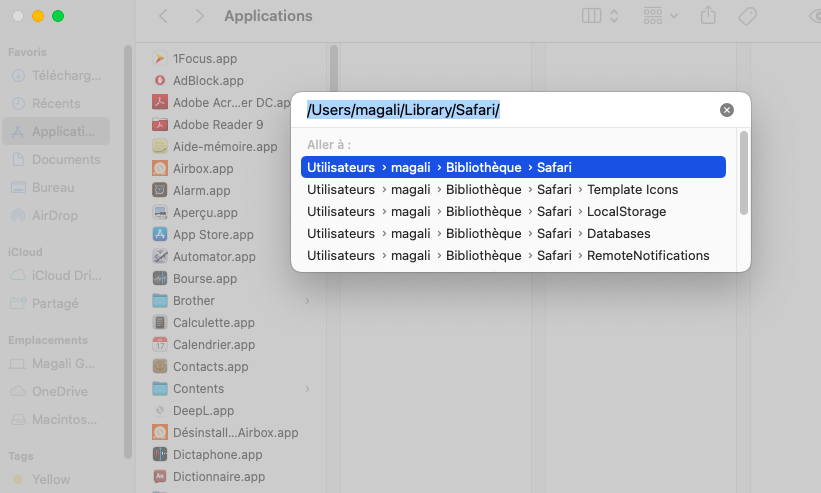The width and height of the screenshot is (821, 493).
Task: Click the Airbox.app icon
Action: click(x=160, y=168)
